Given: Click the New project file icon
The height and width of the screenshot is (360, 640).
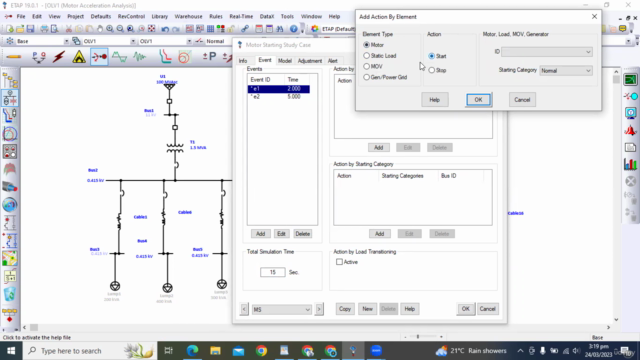Looking at the screenshot, I should click(x=9, y=29).
